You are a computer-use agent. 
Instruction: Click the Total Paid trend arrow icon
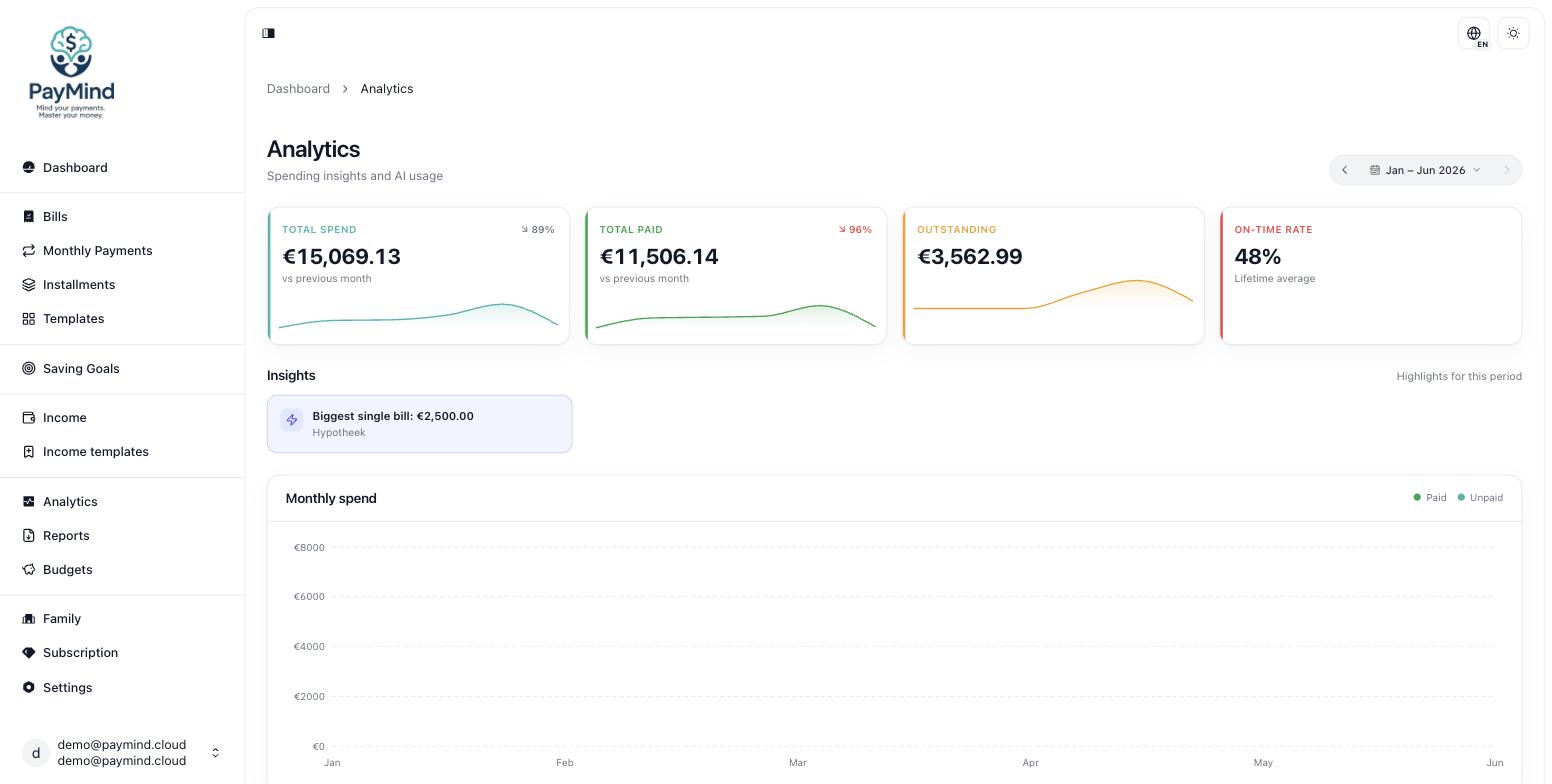tap(843, 230)
